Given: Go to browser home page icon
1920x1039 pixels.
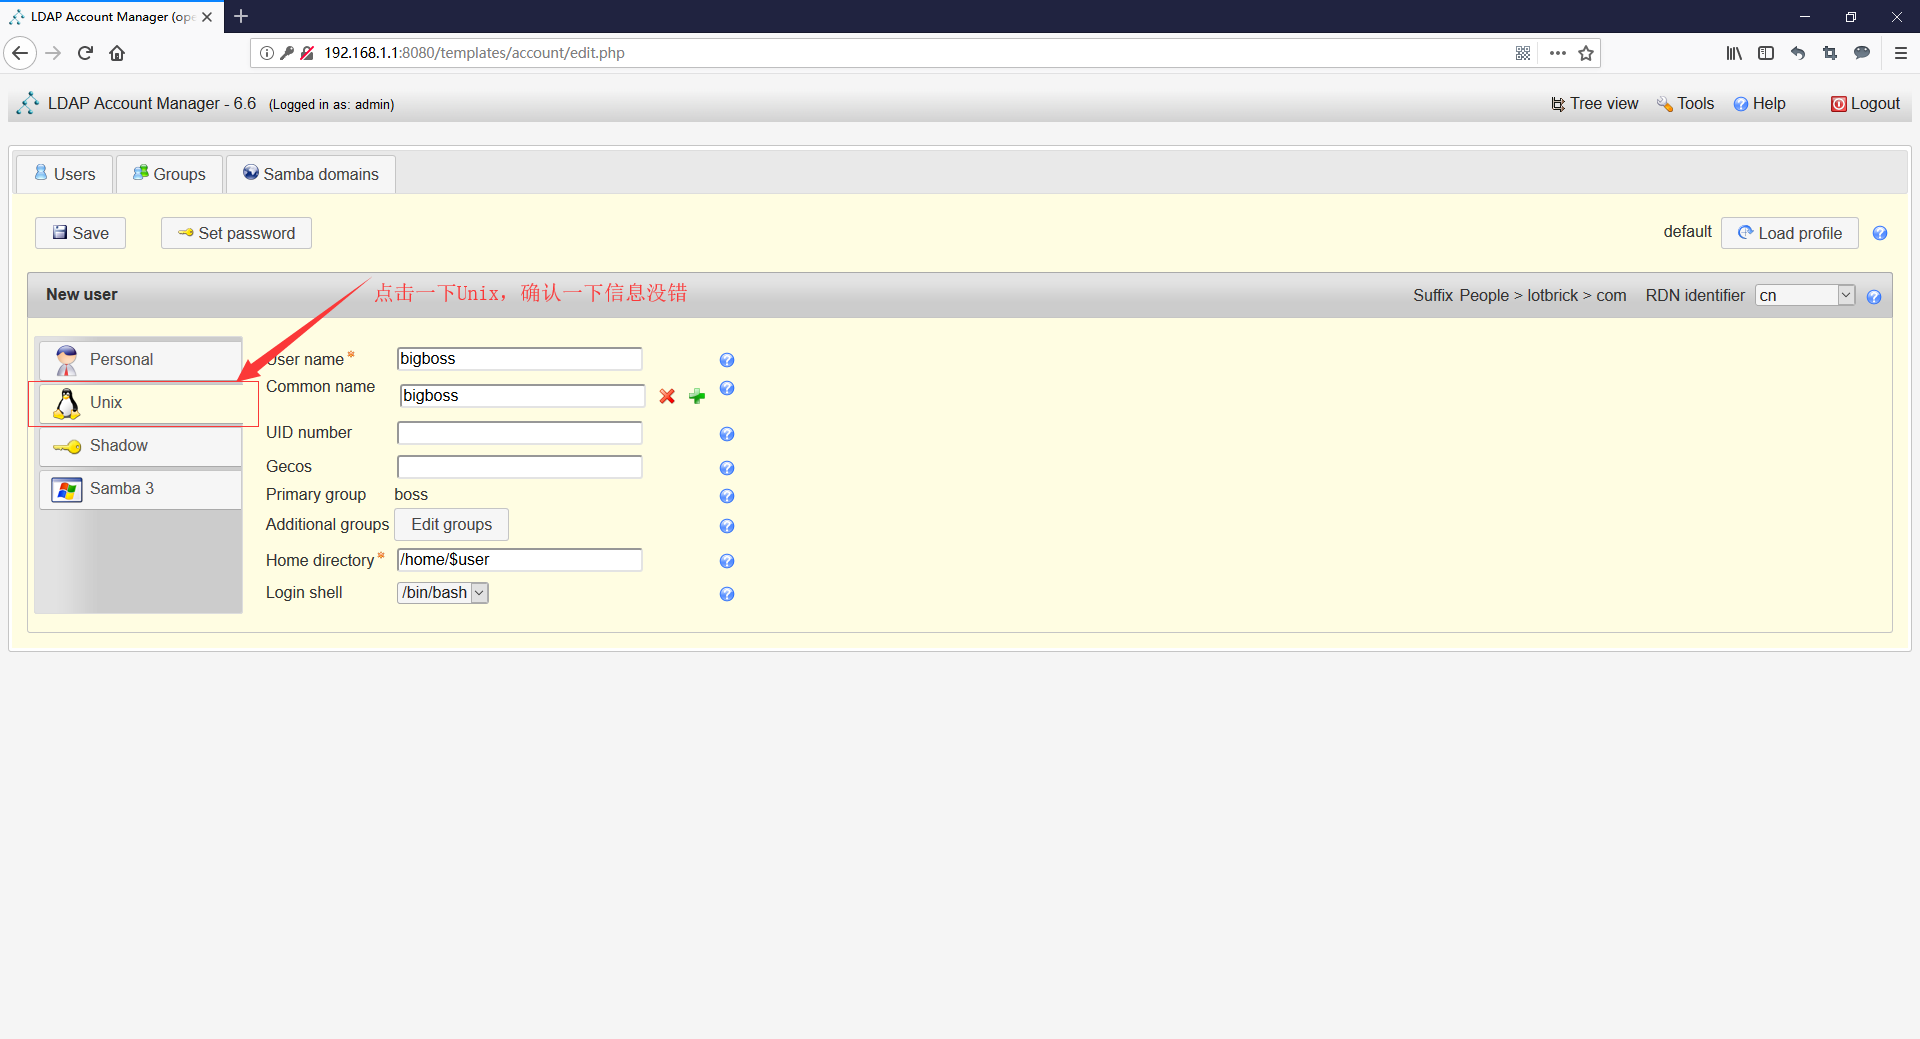Looking at the screenshot, I should pos(117,53).
